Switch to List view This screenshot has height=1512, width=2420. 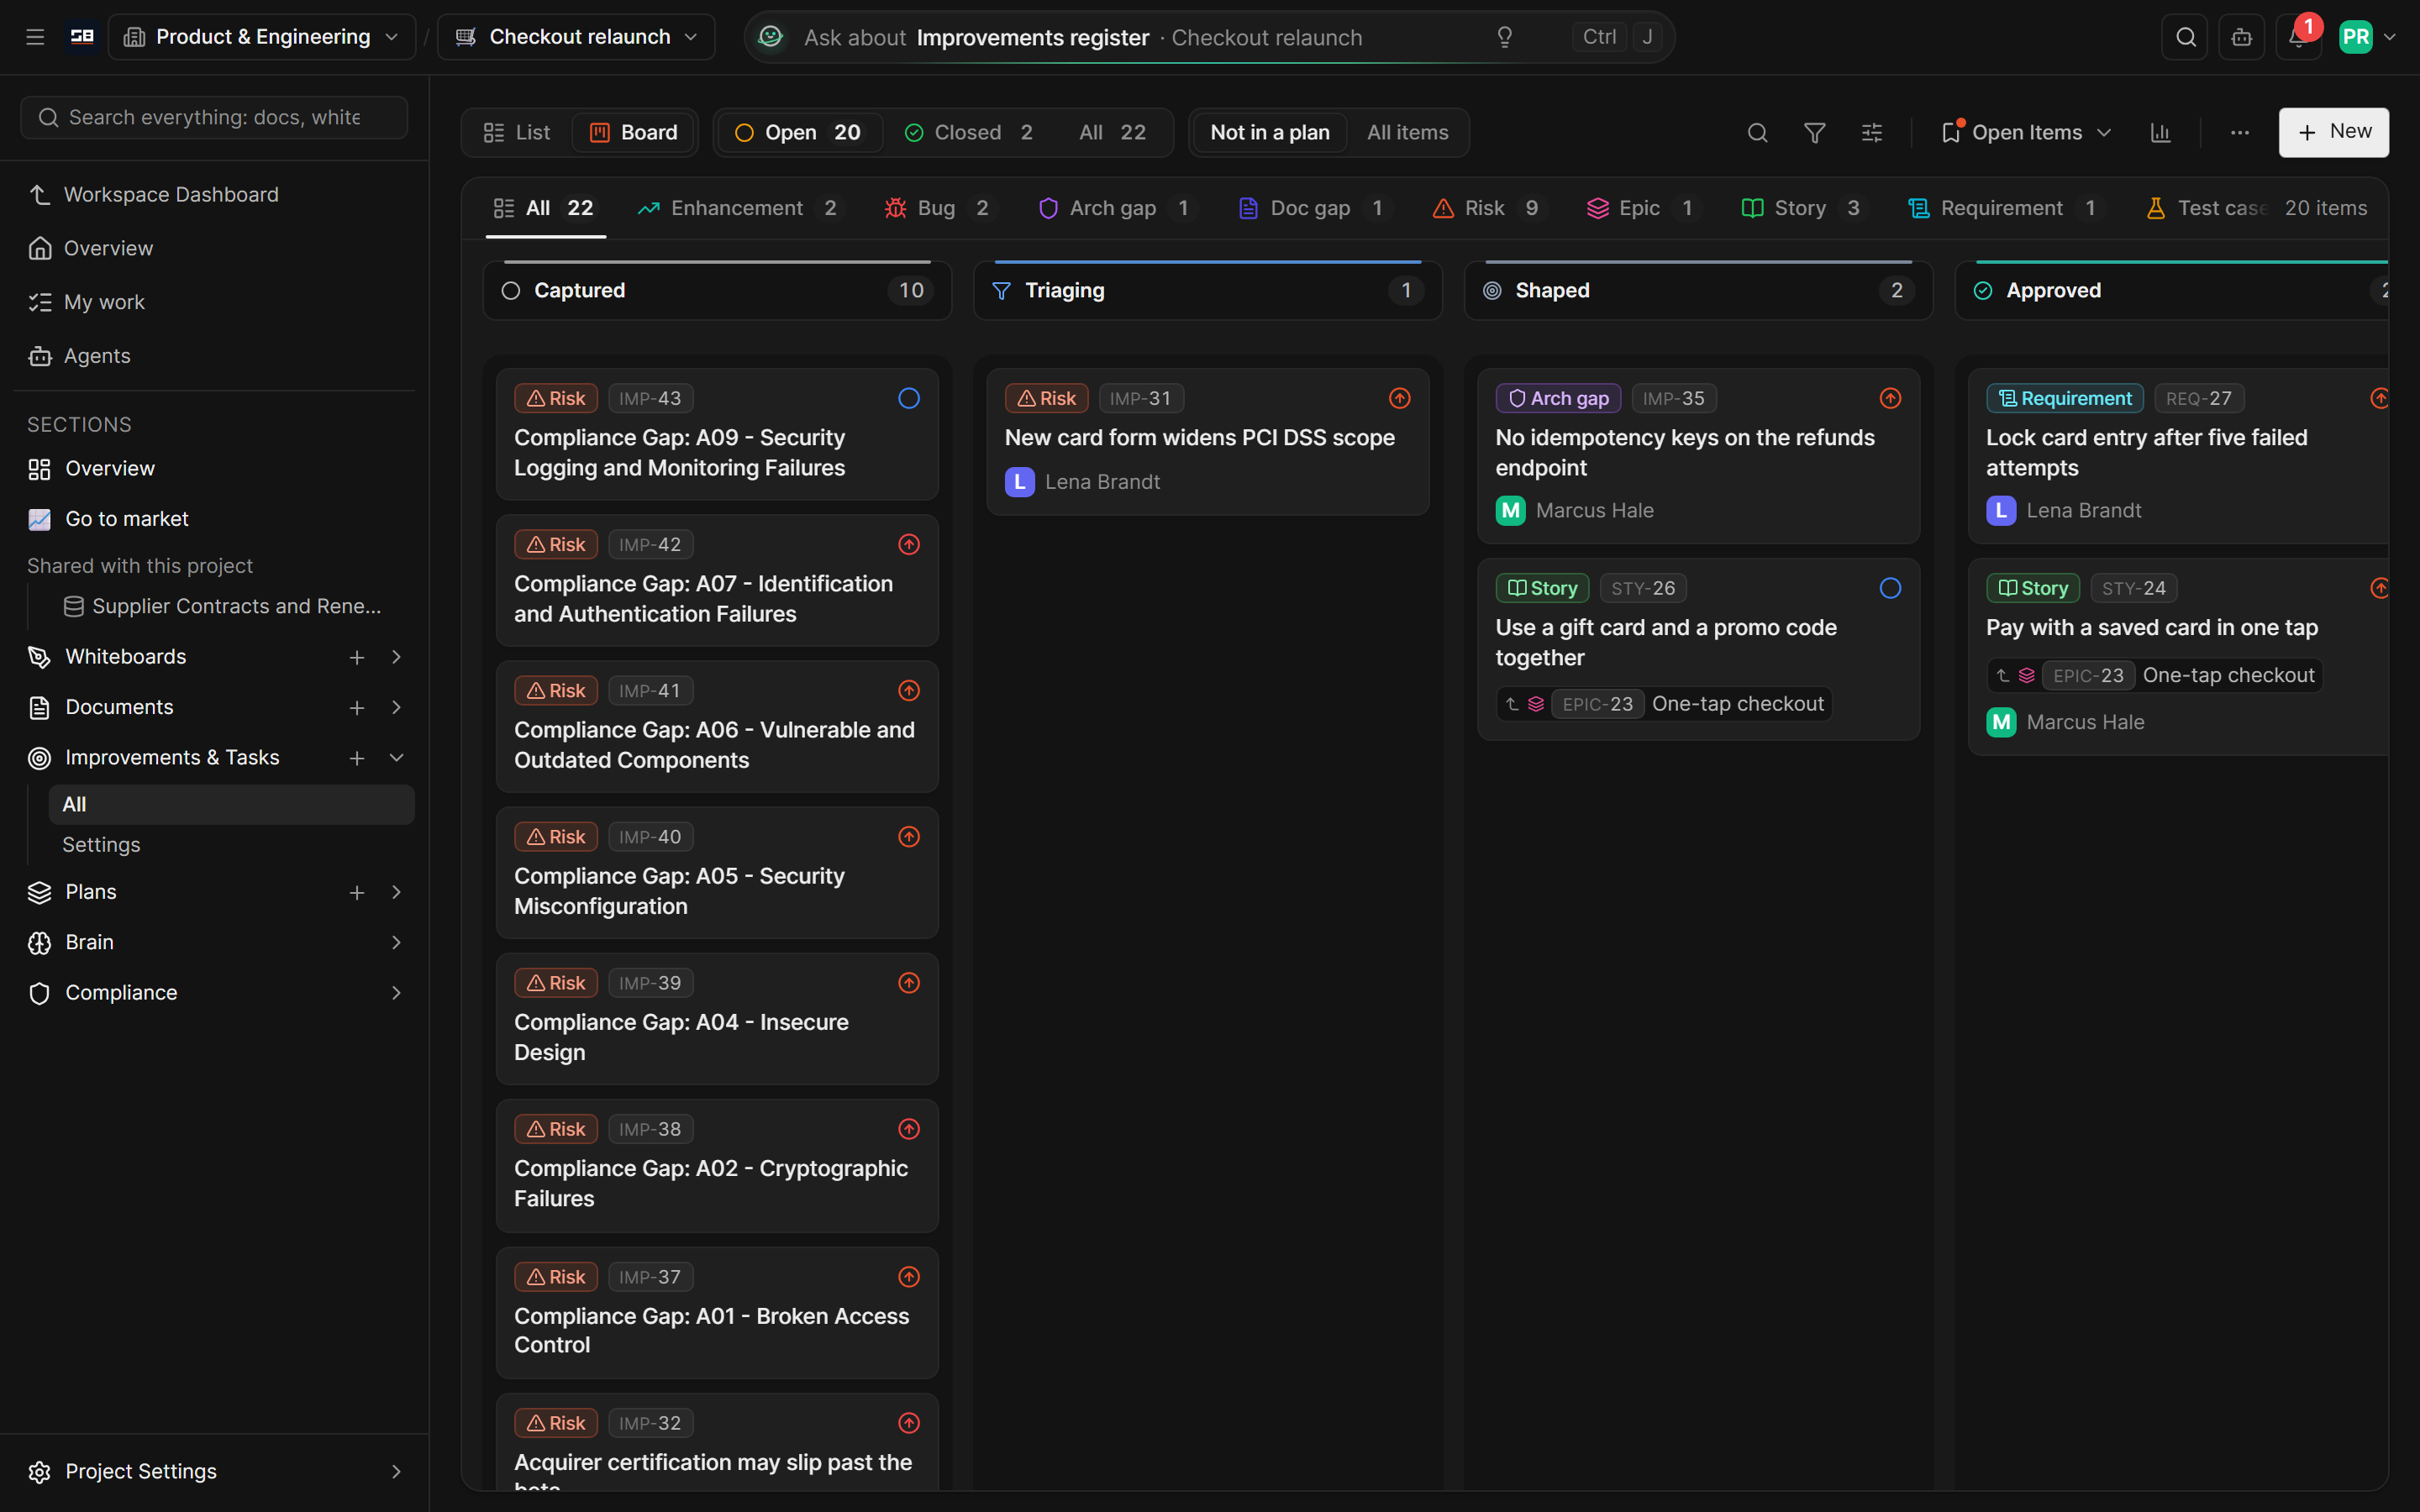(517, 133)
